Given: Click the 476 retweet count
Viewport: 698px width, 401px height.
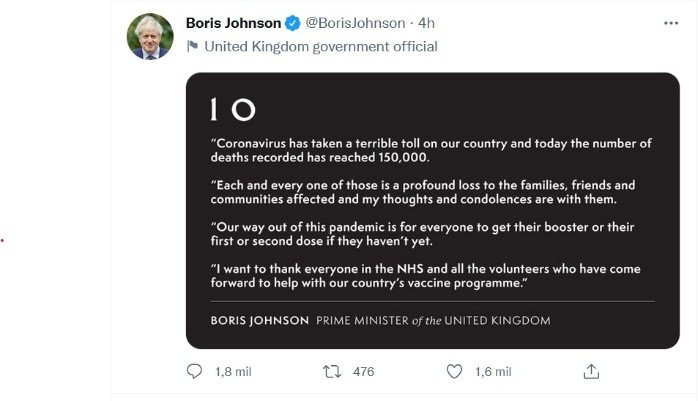Looking at the screenshot, I should point(364,371).
